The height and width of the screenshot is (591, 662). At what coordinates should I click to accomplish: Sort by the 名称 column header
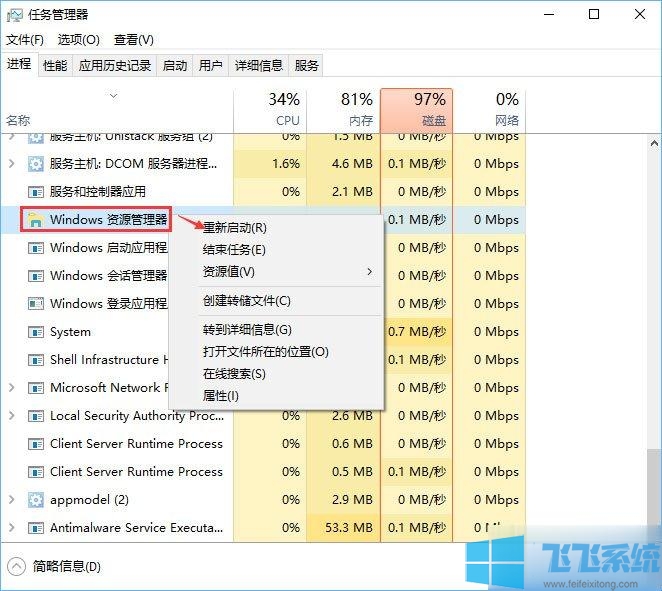117,111
